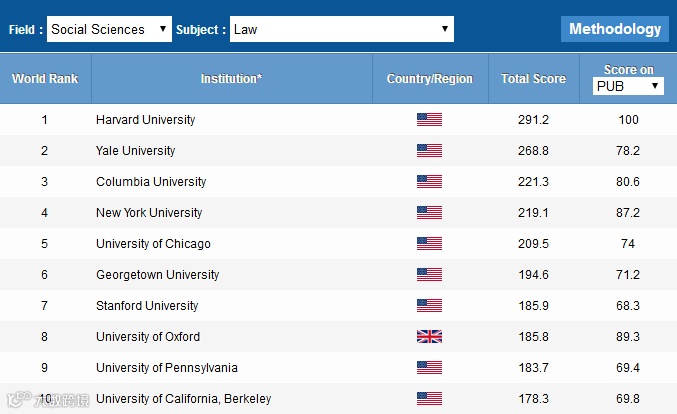Image resolution: width=677 pixels, height=414 pixels.
Task: Click the Institution column header
Action: pos(231,79)
